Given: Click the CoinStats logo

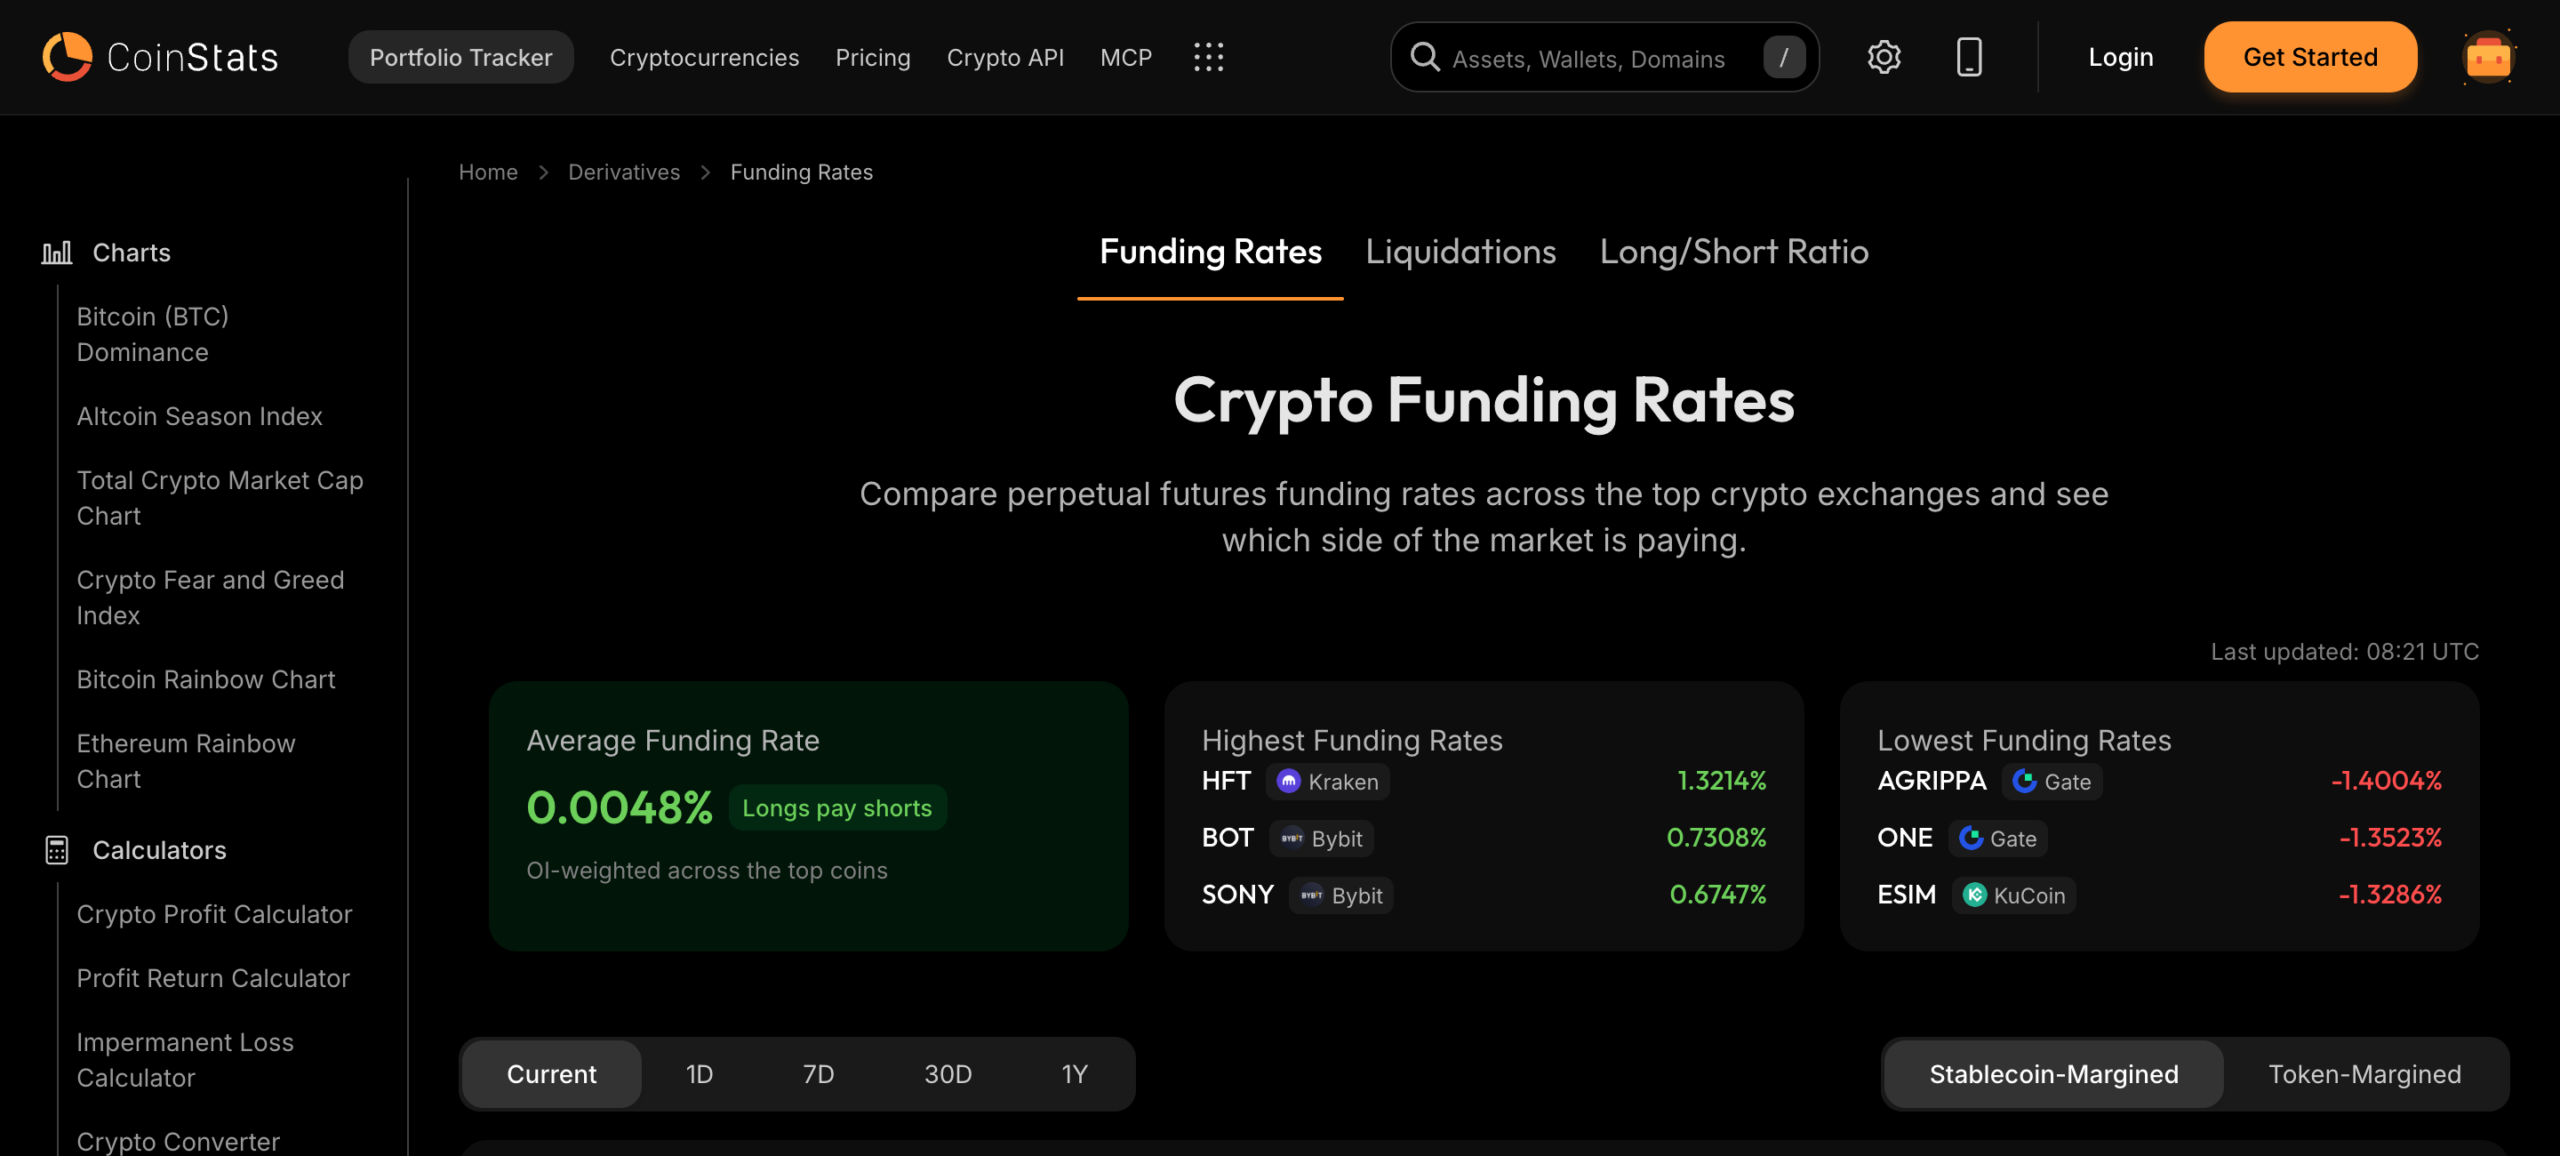Looking at the screenshot, I should click(160, 57).
